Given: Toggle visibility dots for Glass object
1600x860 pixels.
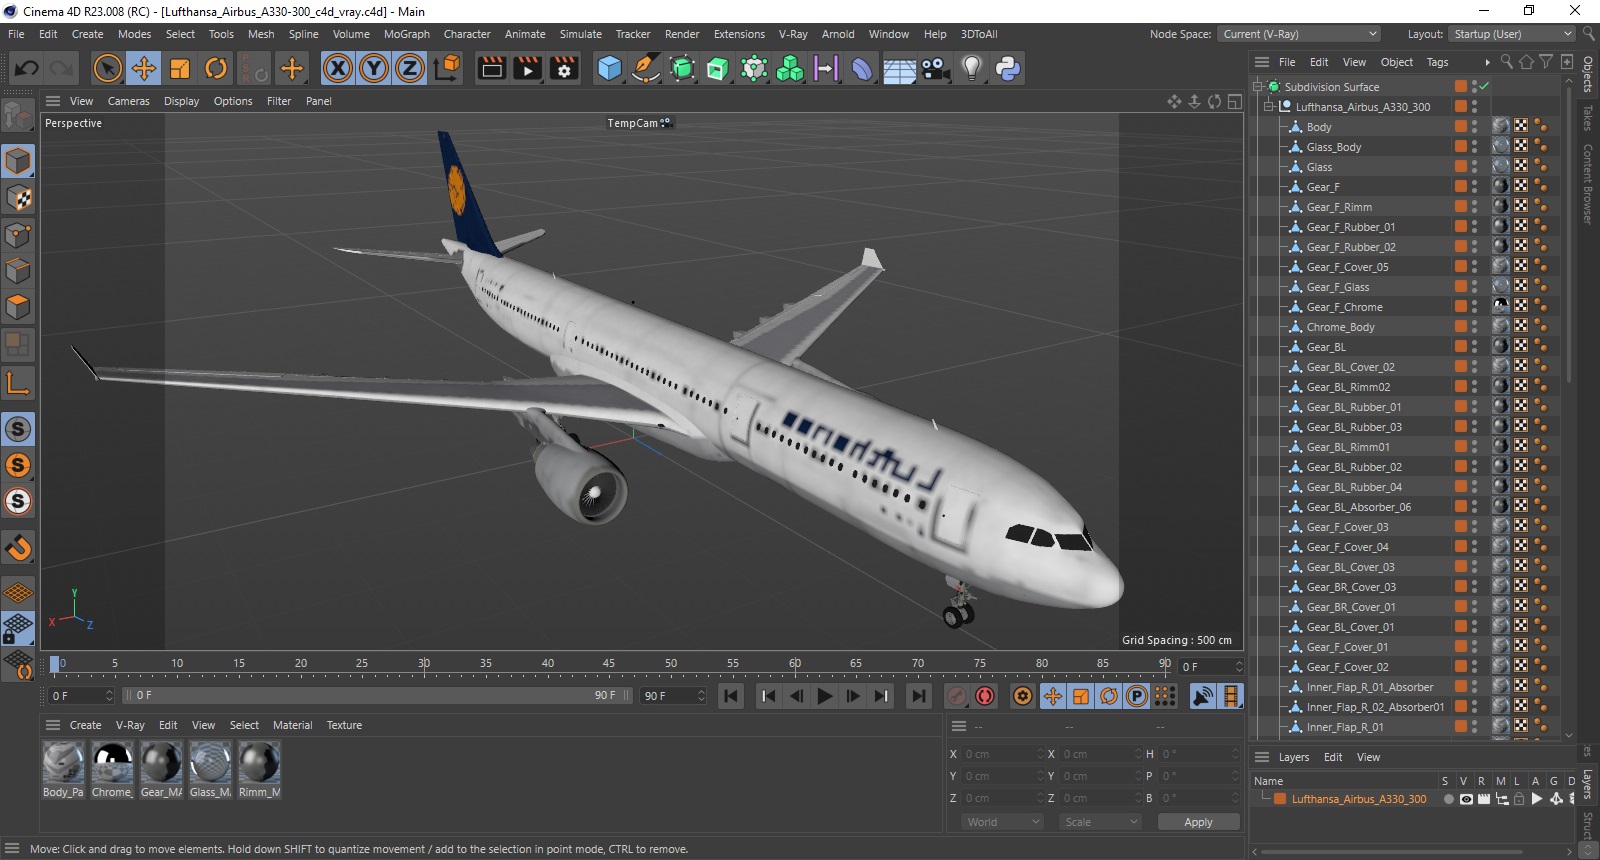Looking at the screenshot, I should (1474, 166).
